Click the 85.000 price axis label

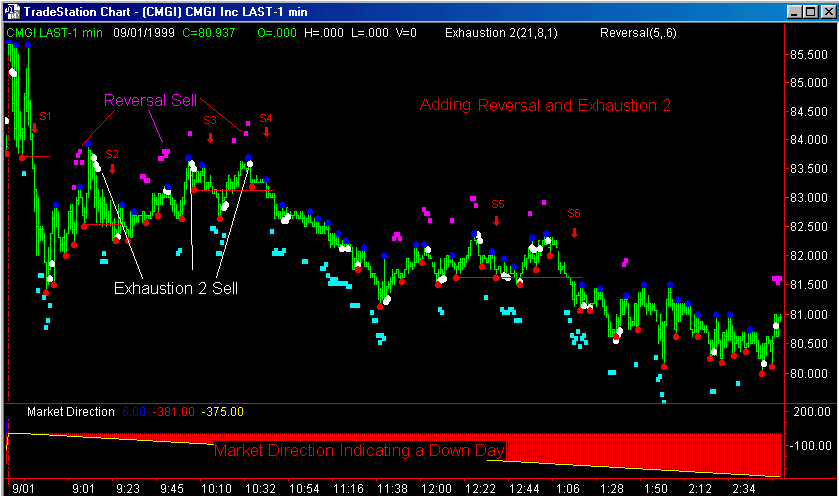pyautogui.click(x=809, y=83)
